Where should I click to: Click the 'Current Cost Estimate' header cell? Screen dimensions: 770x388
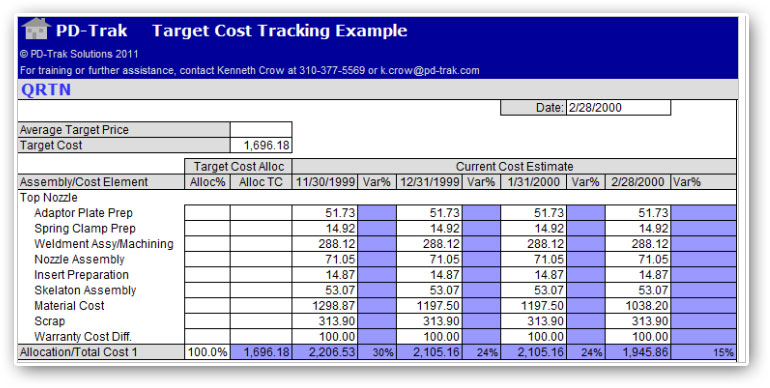click(514, 166)
